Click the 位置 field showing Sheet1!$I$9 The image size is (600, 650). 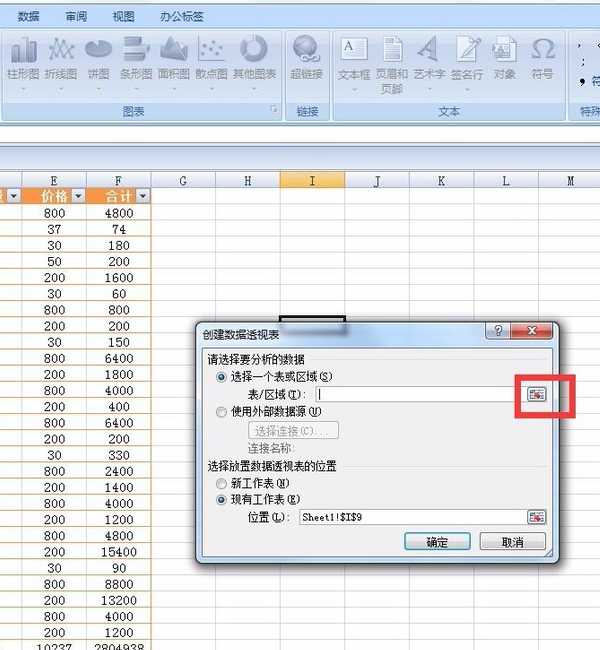click(x=413, y=517)
